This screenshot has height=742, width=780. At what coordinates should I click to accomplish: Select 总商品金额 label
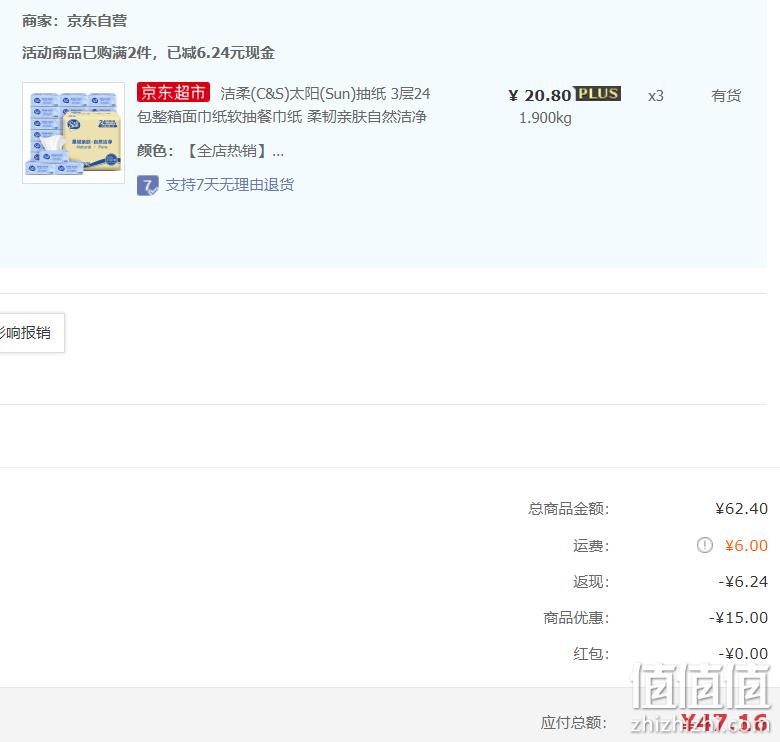click(569, 509)
